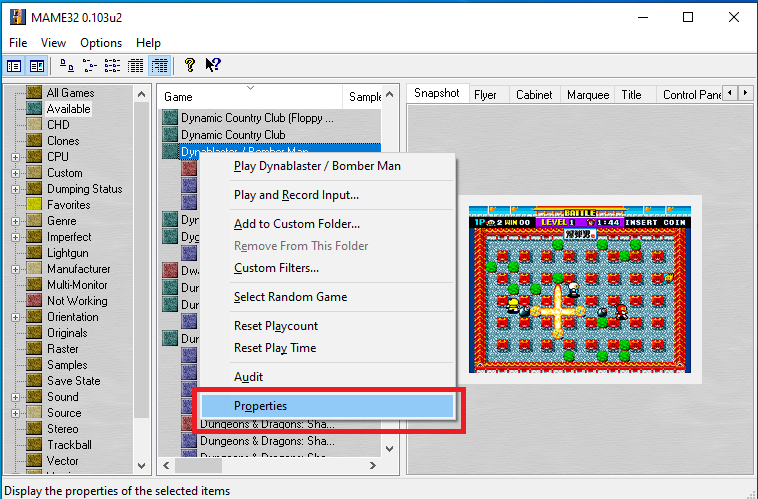Viewport: 758px width, 499px height.
Task: Open the View menu
Action: pyautogui.click(x=53, y=43)
